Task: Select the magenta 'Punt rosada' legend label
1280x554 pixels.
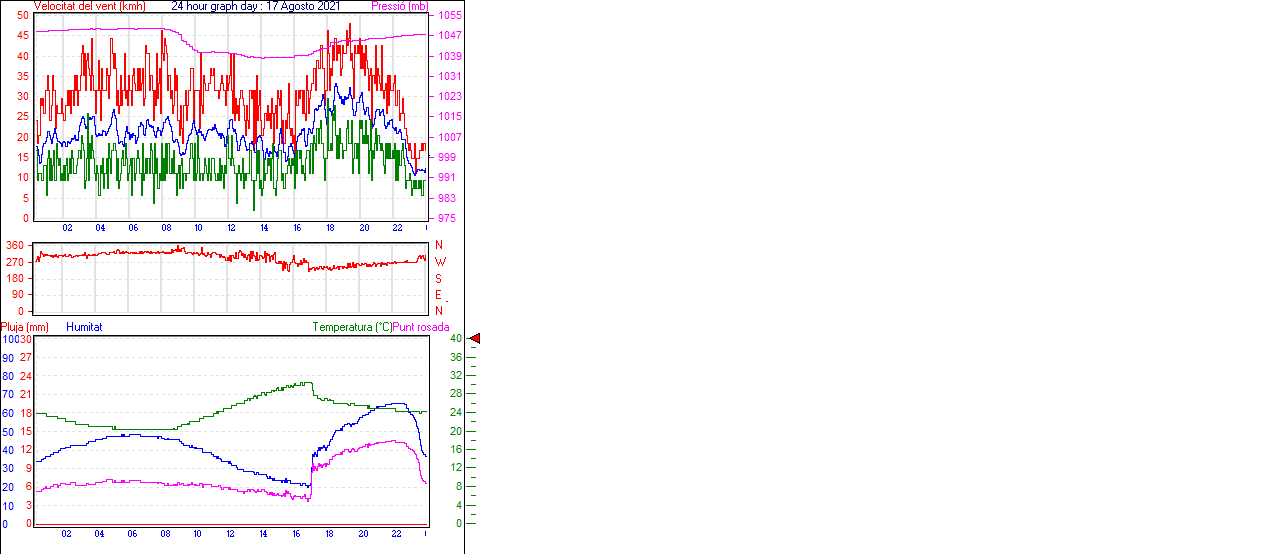Action: [421, 327]
